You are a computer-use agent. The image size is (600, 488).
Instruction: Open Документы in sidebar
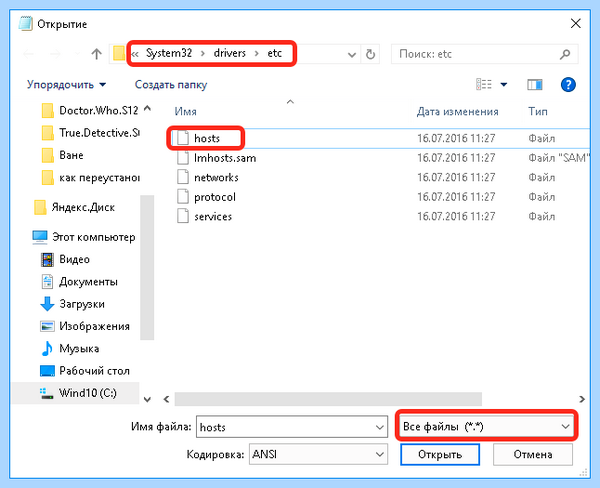click(x=79, y=282)
